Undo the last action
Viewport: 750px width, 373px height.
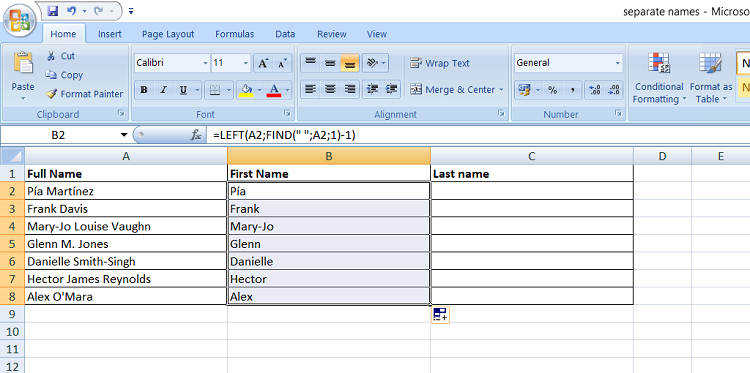tap(71, 11)
